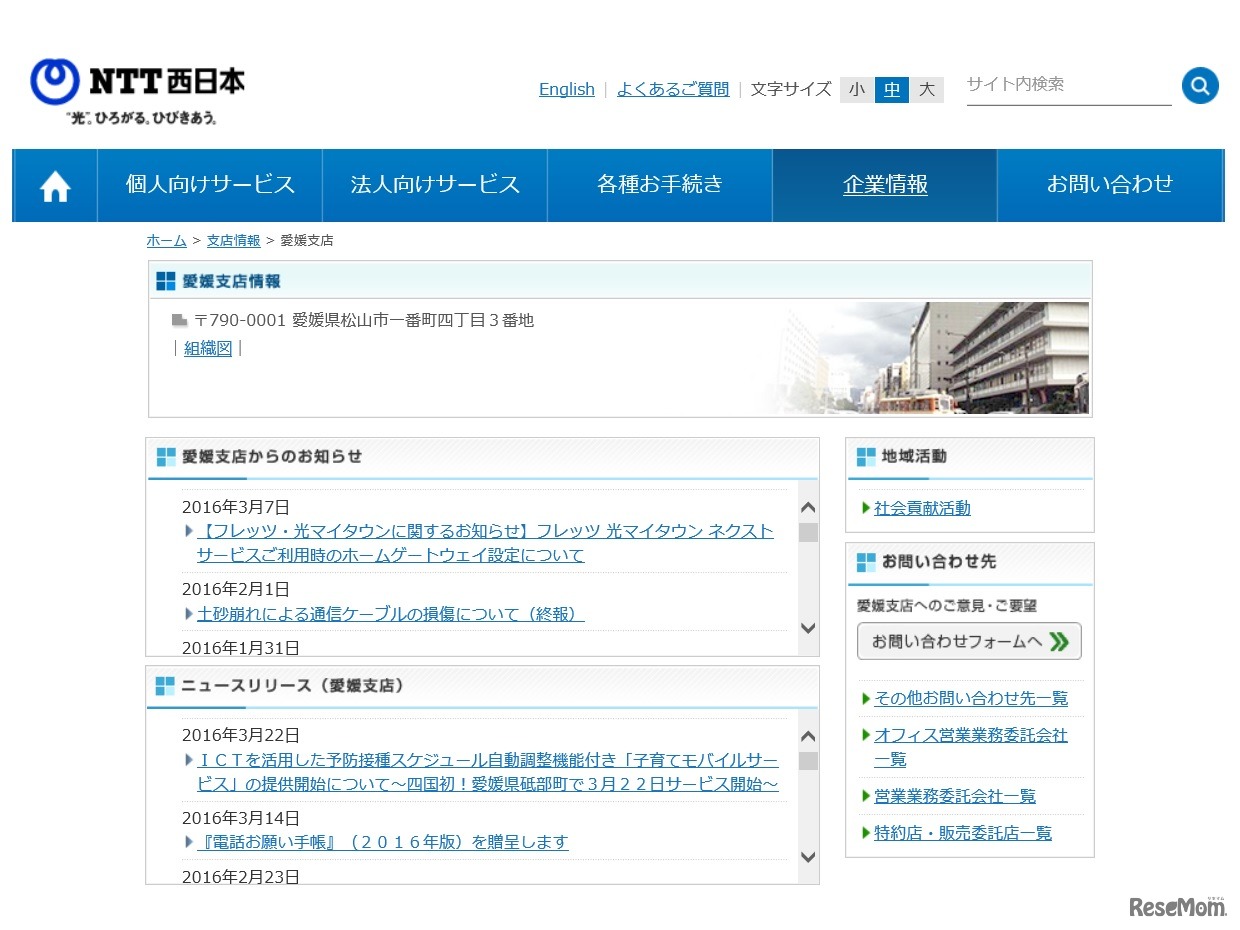Click the ニュースリリース section icon
Viewport: 1240px width, 930px height.
(165, 686)
